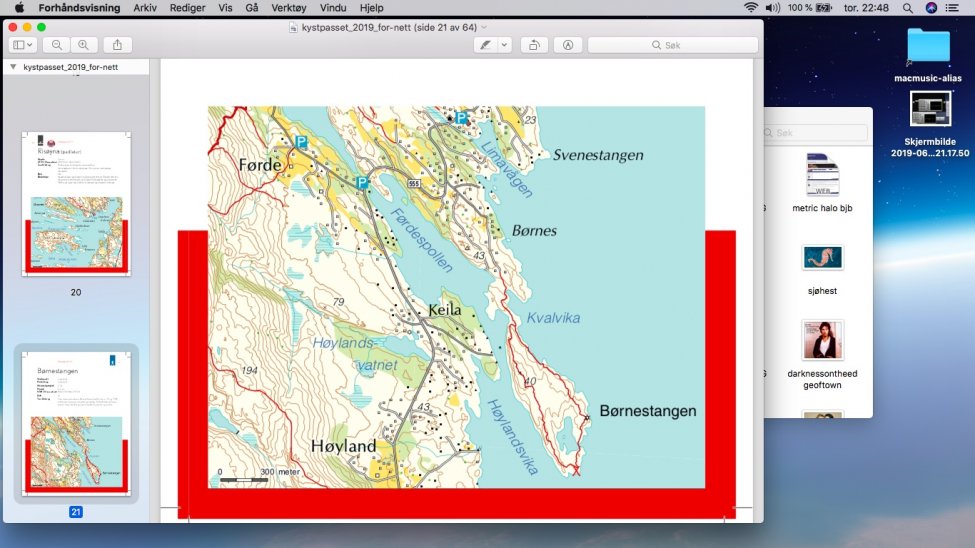
Task: Open the Verktøy menu
Action: (289, 7)
